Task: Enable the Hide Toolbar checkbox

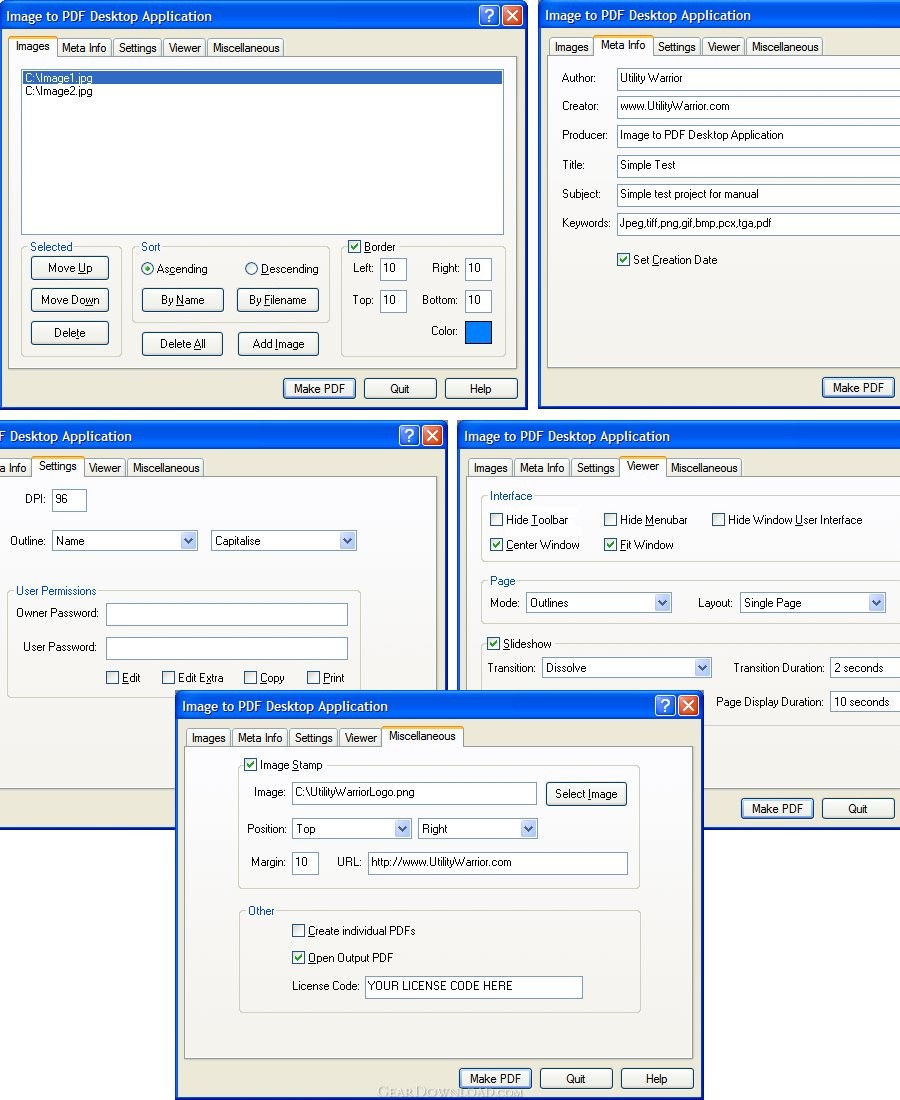Action: 496,519
